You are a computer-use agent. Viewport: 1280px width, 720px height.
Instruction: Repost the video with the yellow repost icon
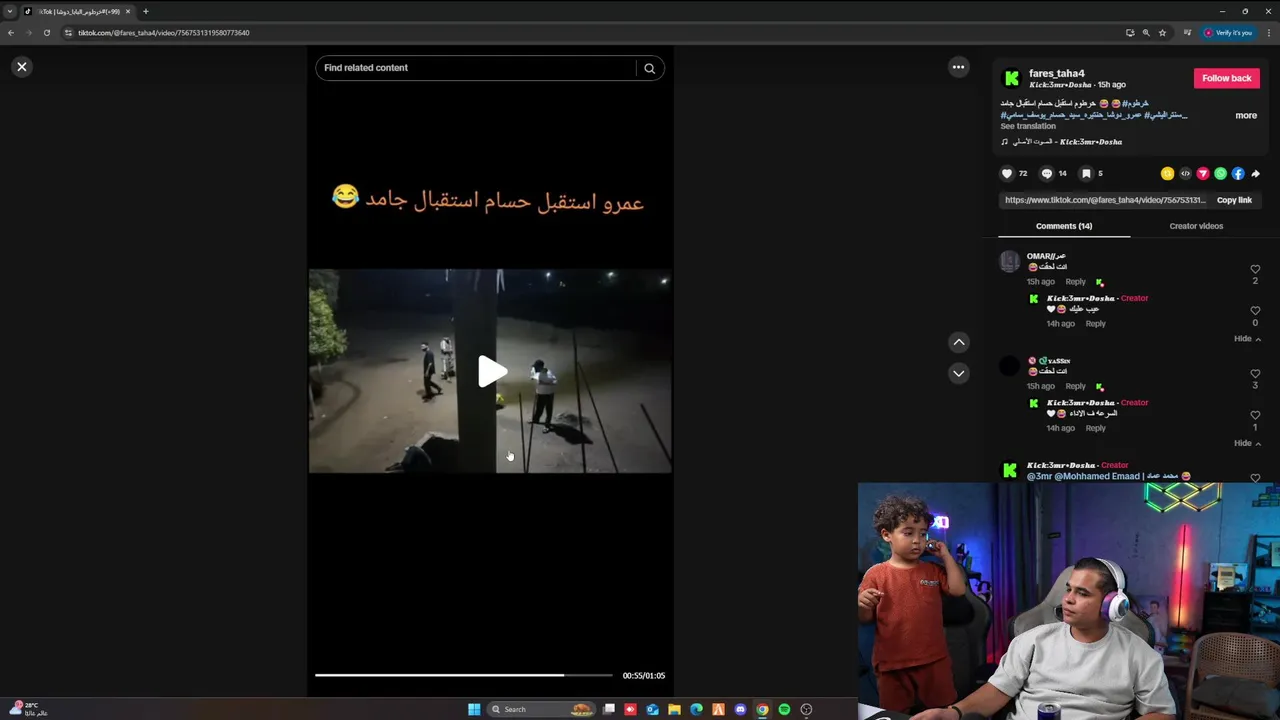pyautogui.click(x=1167, y=173)
